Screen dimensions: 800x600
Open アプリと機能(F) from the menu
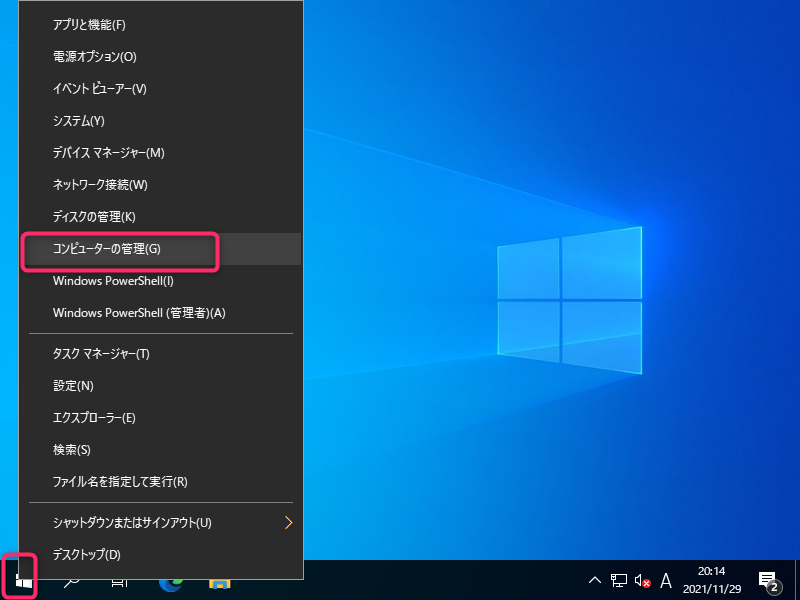coord(161,24)
